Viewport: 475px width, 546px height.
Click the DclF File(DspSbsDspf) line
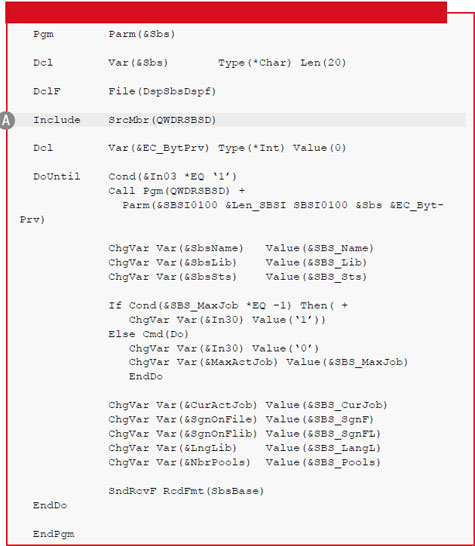coord(125,91)
